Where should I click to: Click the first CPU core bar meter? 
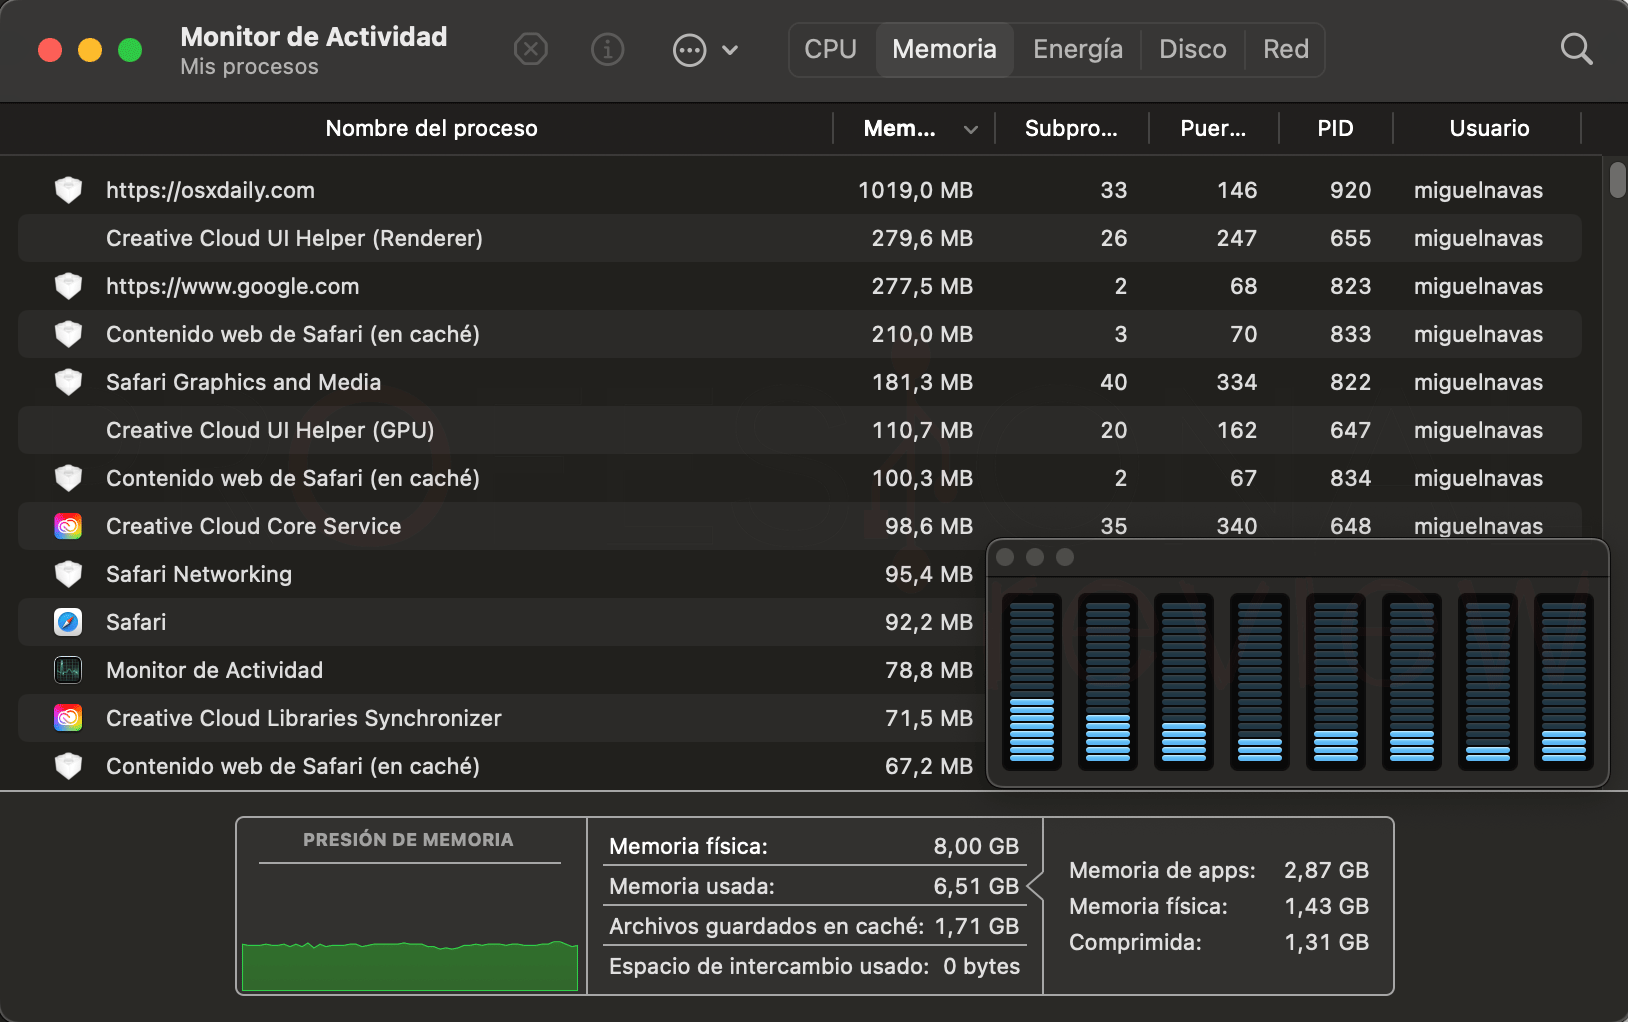[x=1032, y=682]
